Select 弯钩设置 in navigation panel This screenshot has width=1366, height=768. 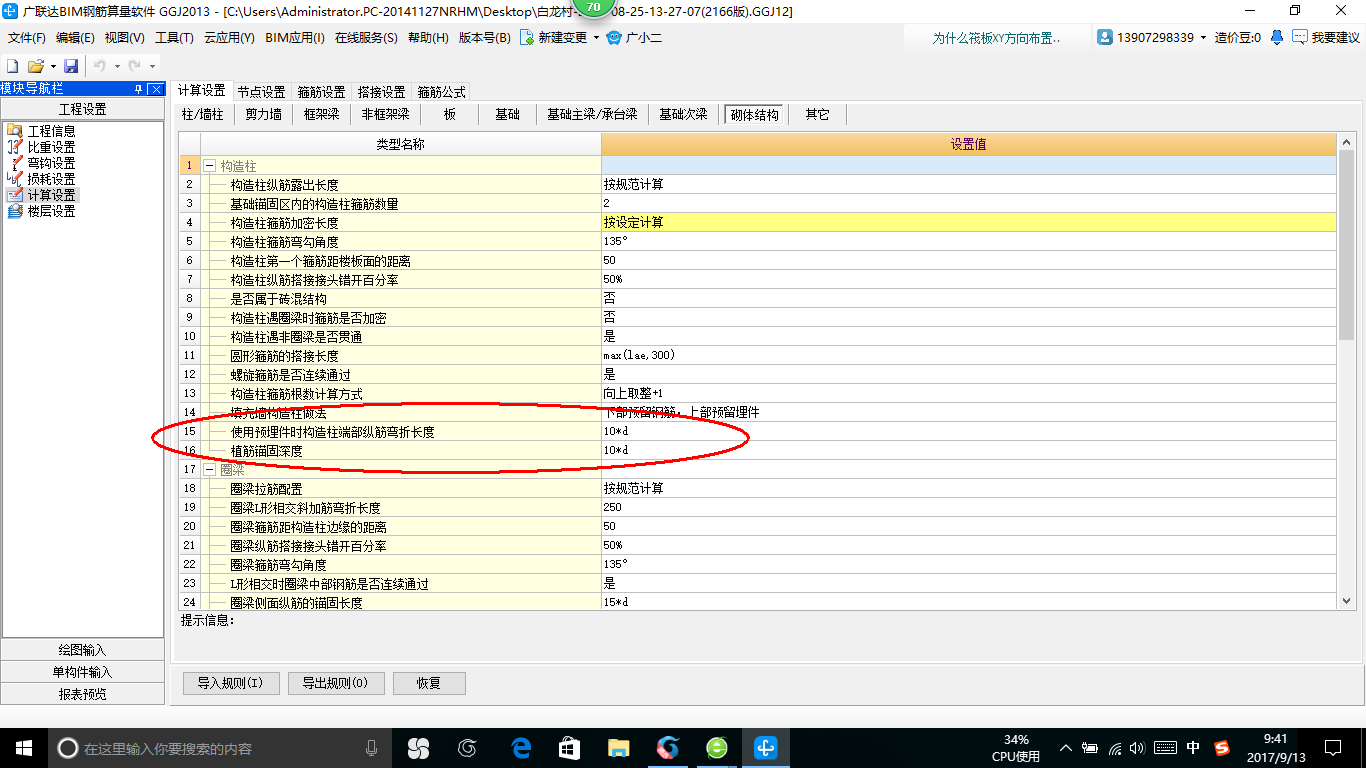(x=41, y=163)
